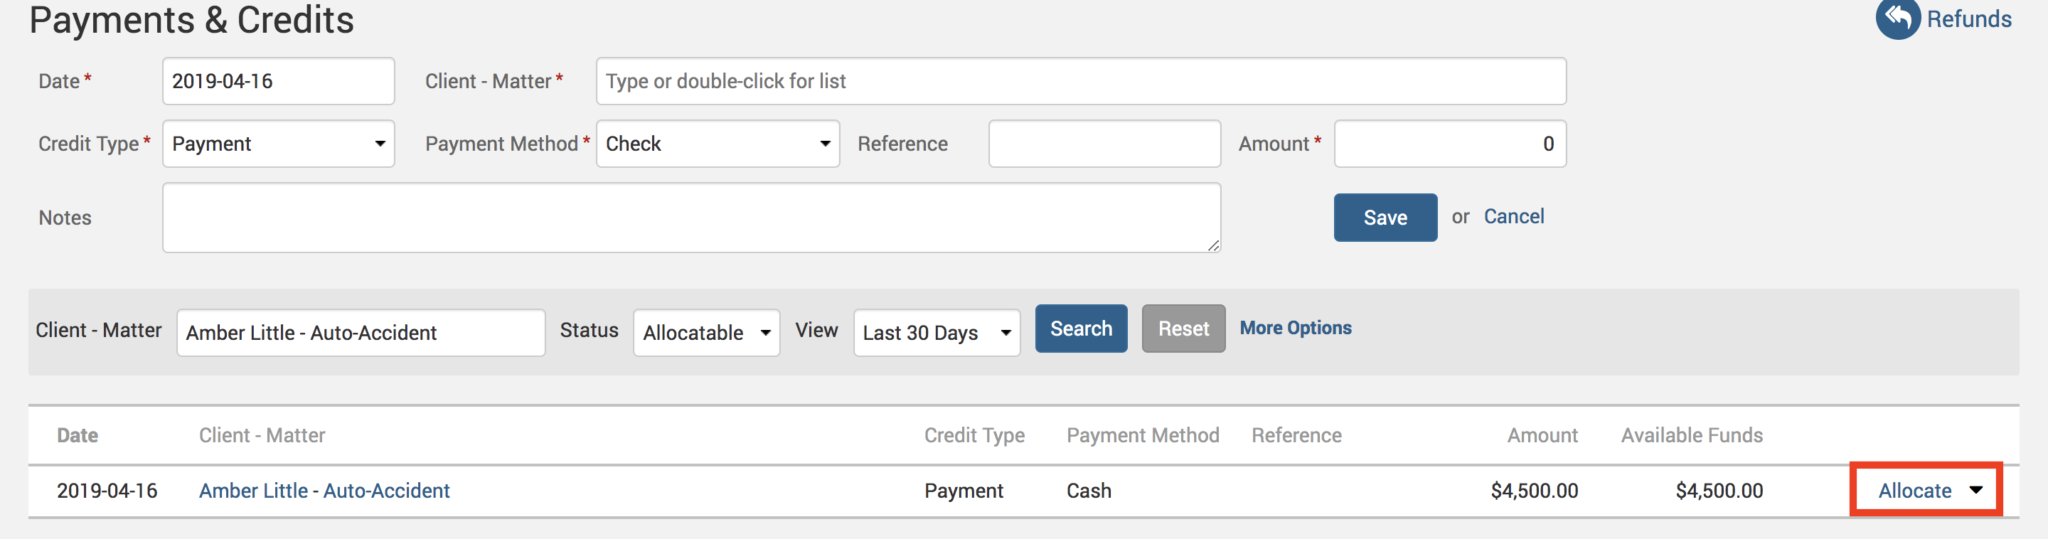Click the Reference text field
The width and height of the screenshot is (2048, 539).
pos(1104,144)
